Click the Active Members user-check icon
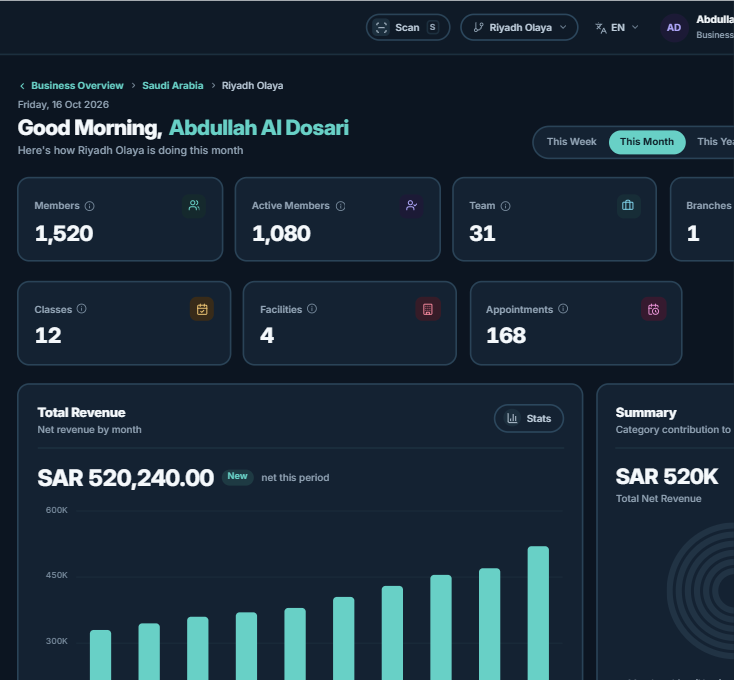This screenshot has height=680, width=734. point(411,205)
